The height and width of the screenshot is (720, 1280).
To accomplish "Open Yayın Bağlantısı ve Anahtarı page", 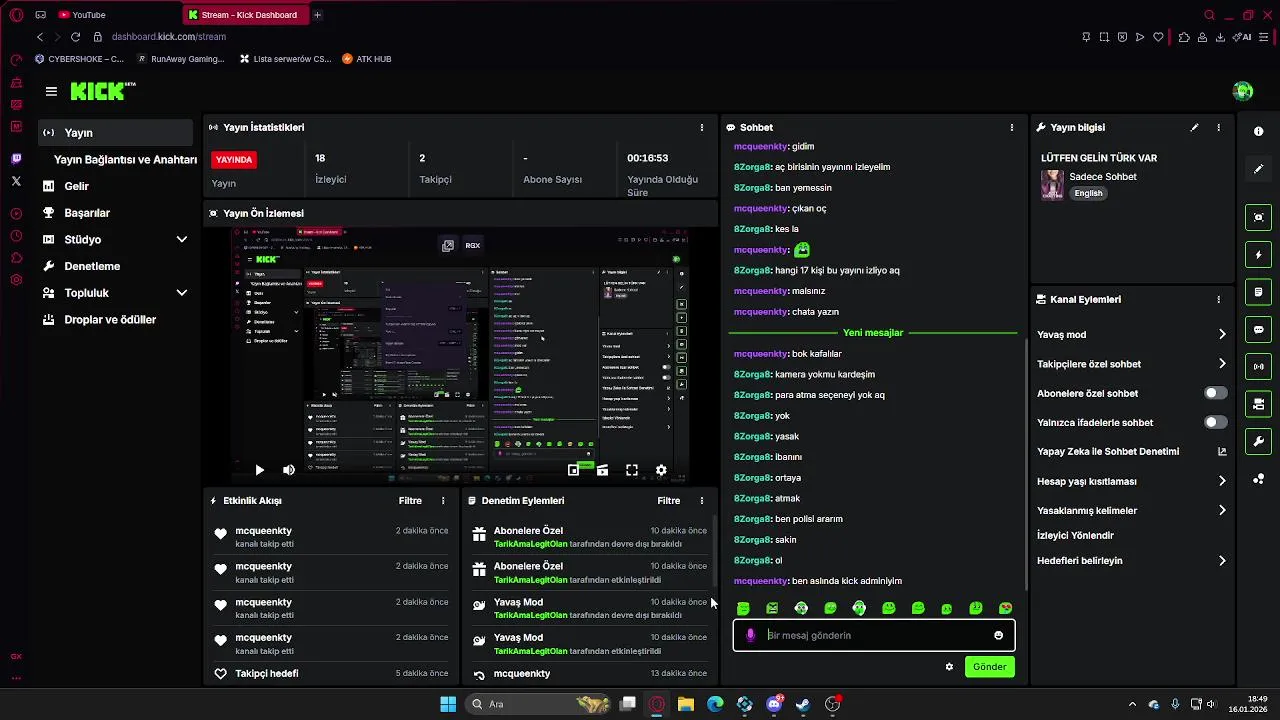I will (125, 160).
